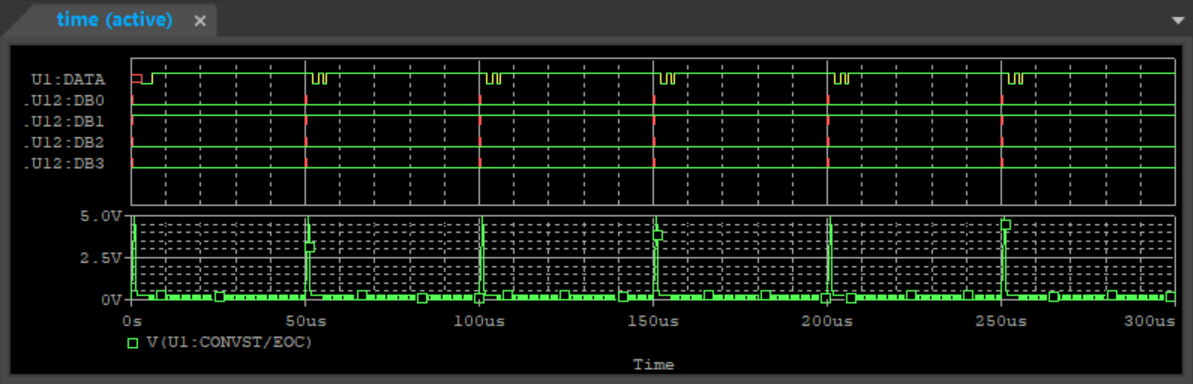
Task: Click the red start marker on U1:DATA trace
Action: [136, 78]
